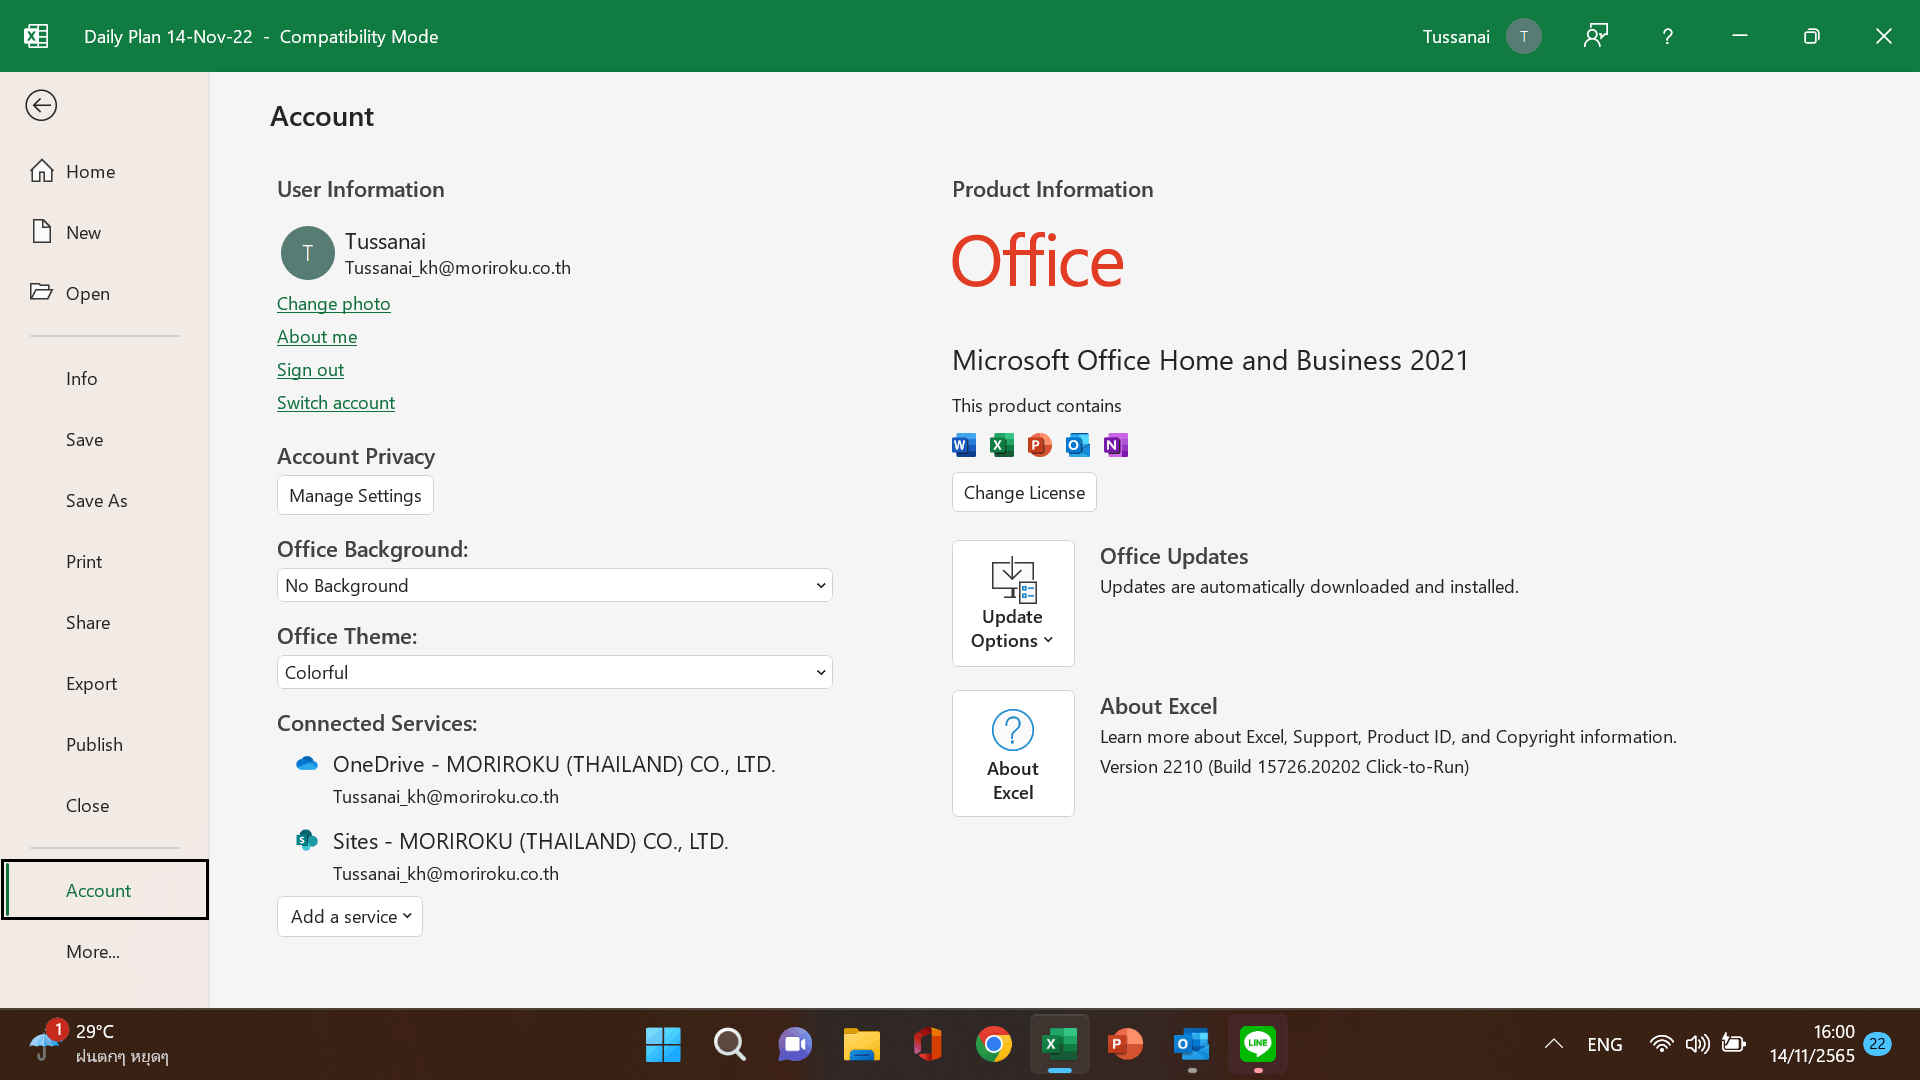Image resolution: width=1920 pixels, height=1080 pixels.
Task: Click the Switch account link
Action: (x=336, y=402)
